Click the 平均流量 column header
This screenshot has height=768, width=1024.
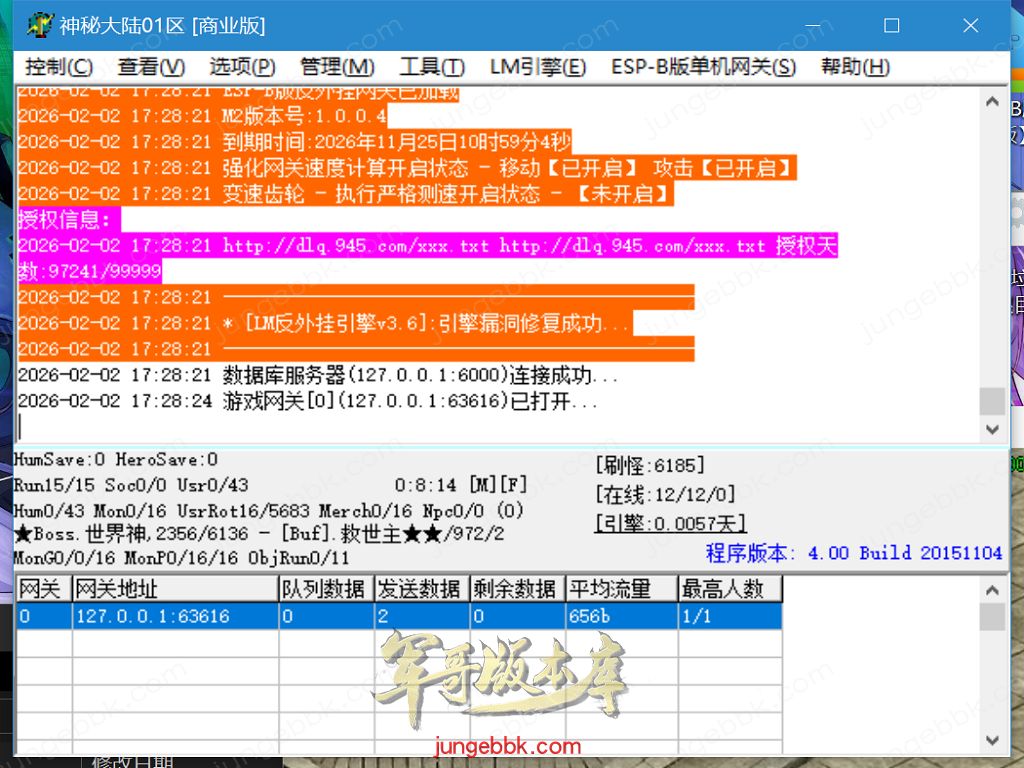pos(620,589)
